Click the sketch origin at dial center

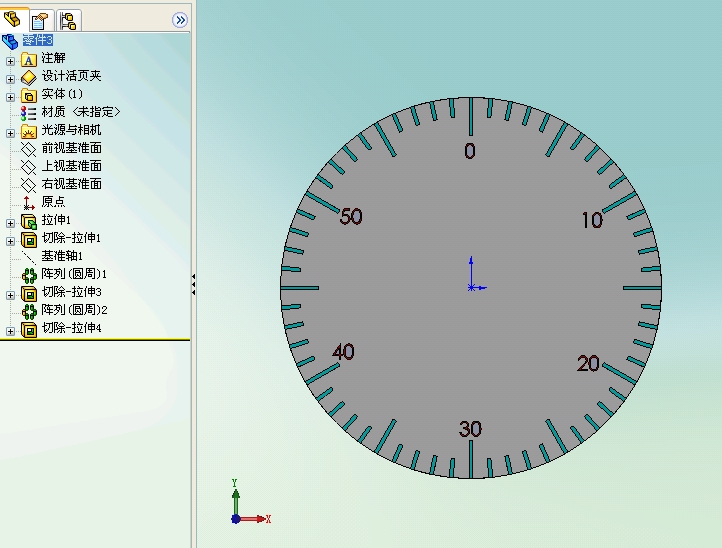tap(471, 288)
